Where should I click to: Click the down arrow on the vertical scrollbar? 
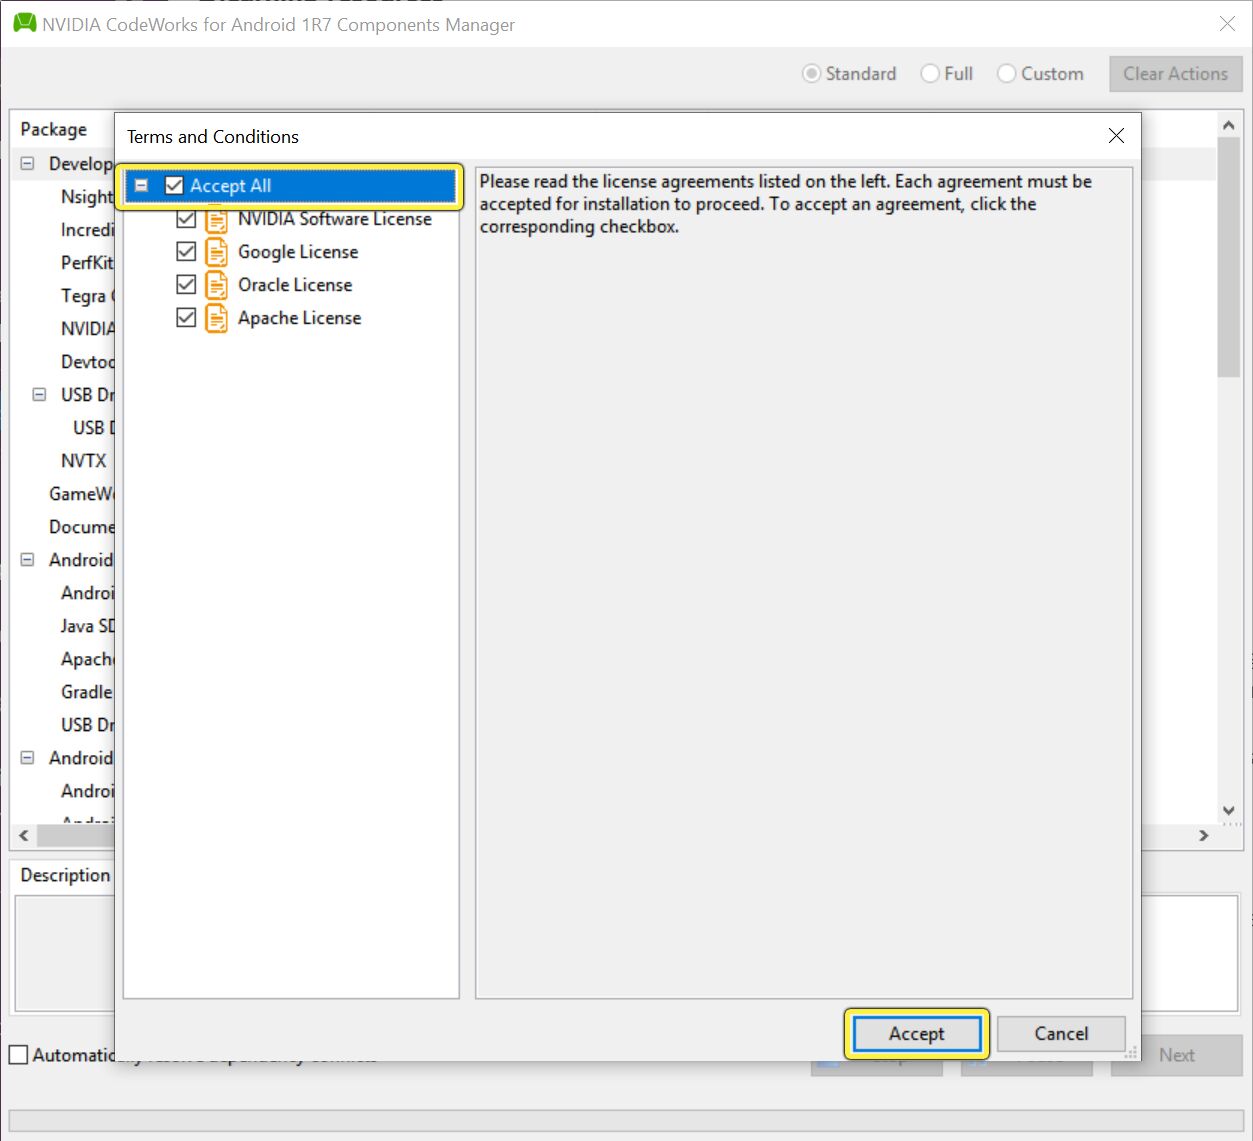coord(1228,811)
